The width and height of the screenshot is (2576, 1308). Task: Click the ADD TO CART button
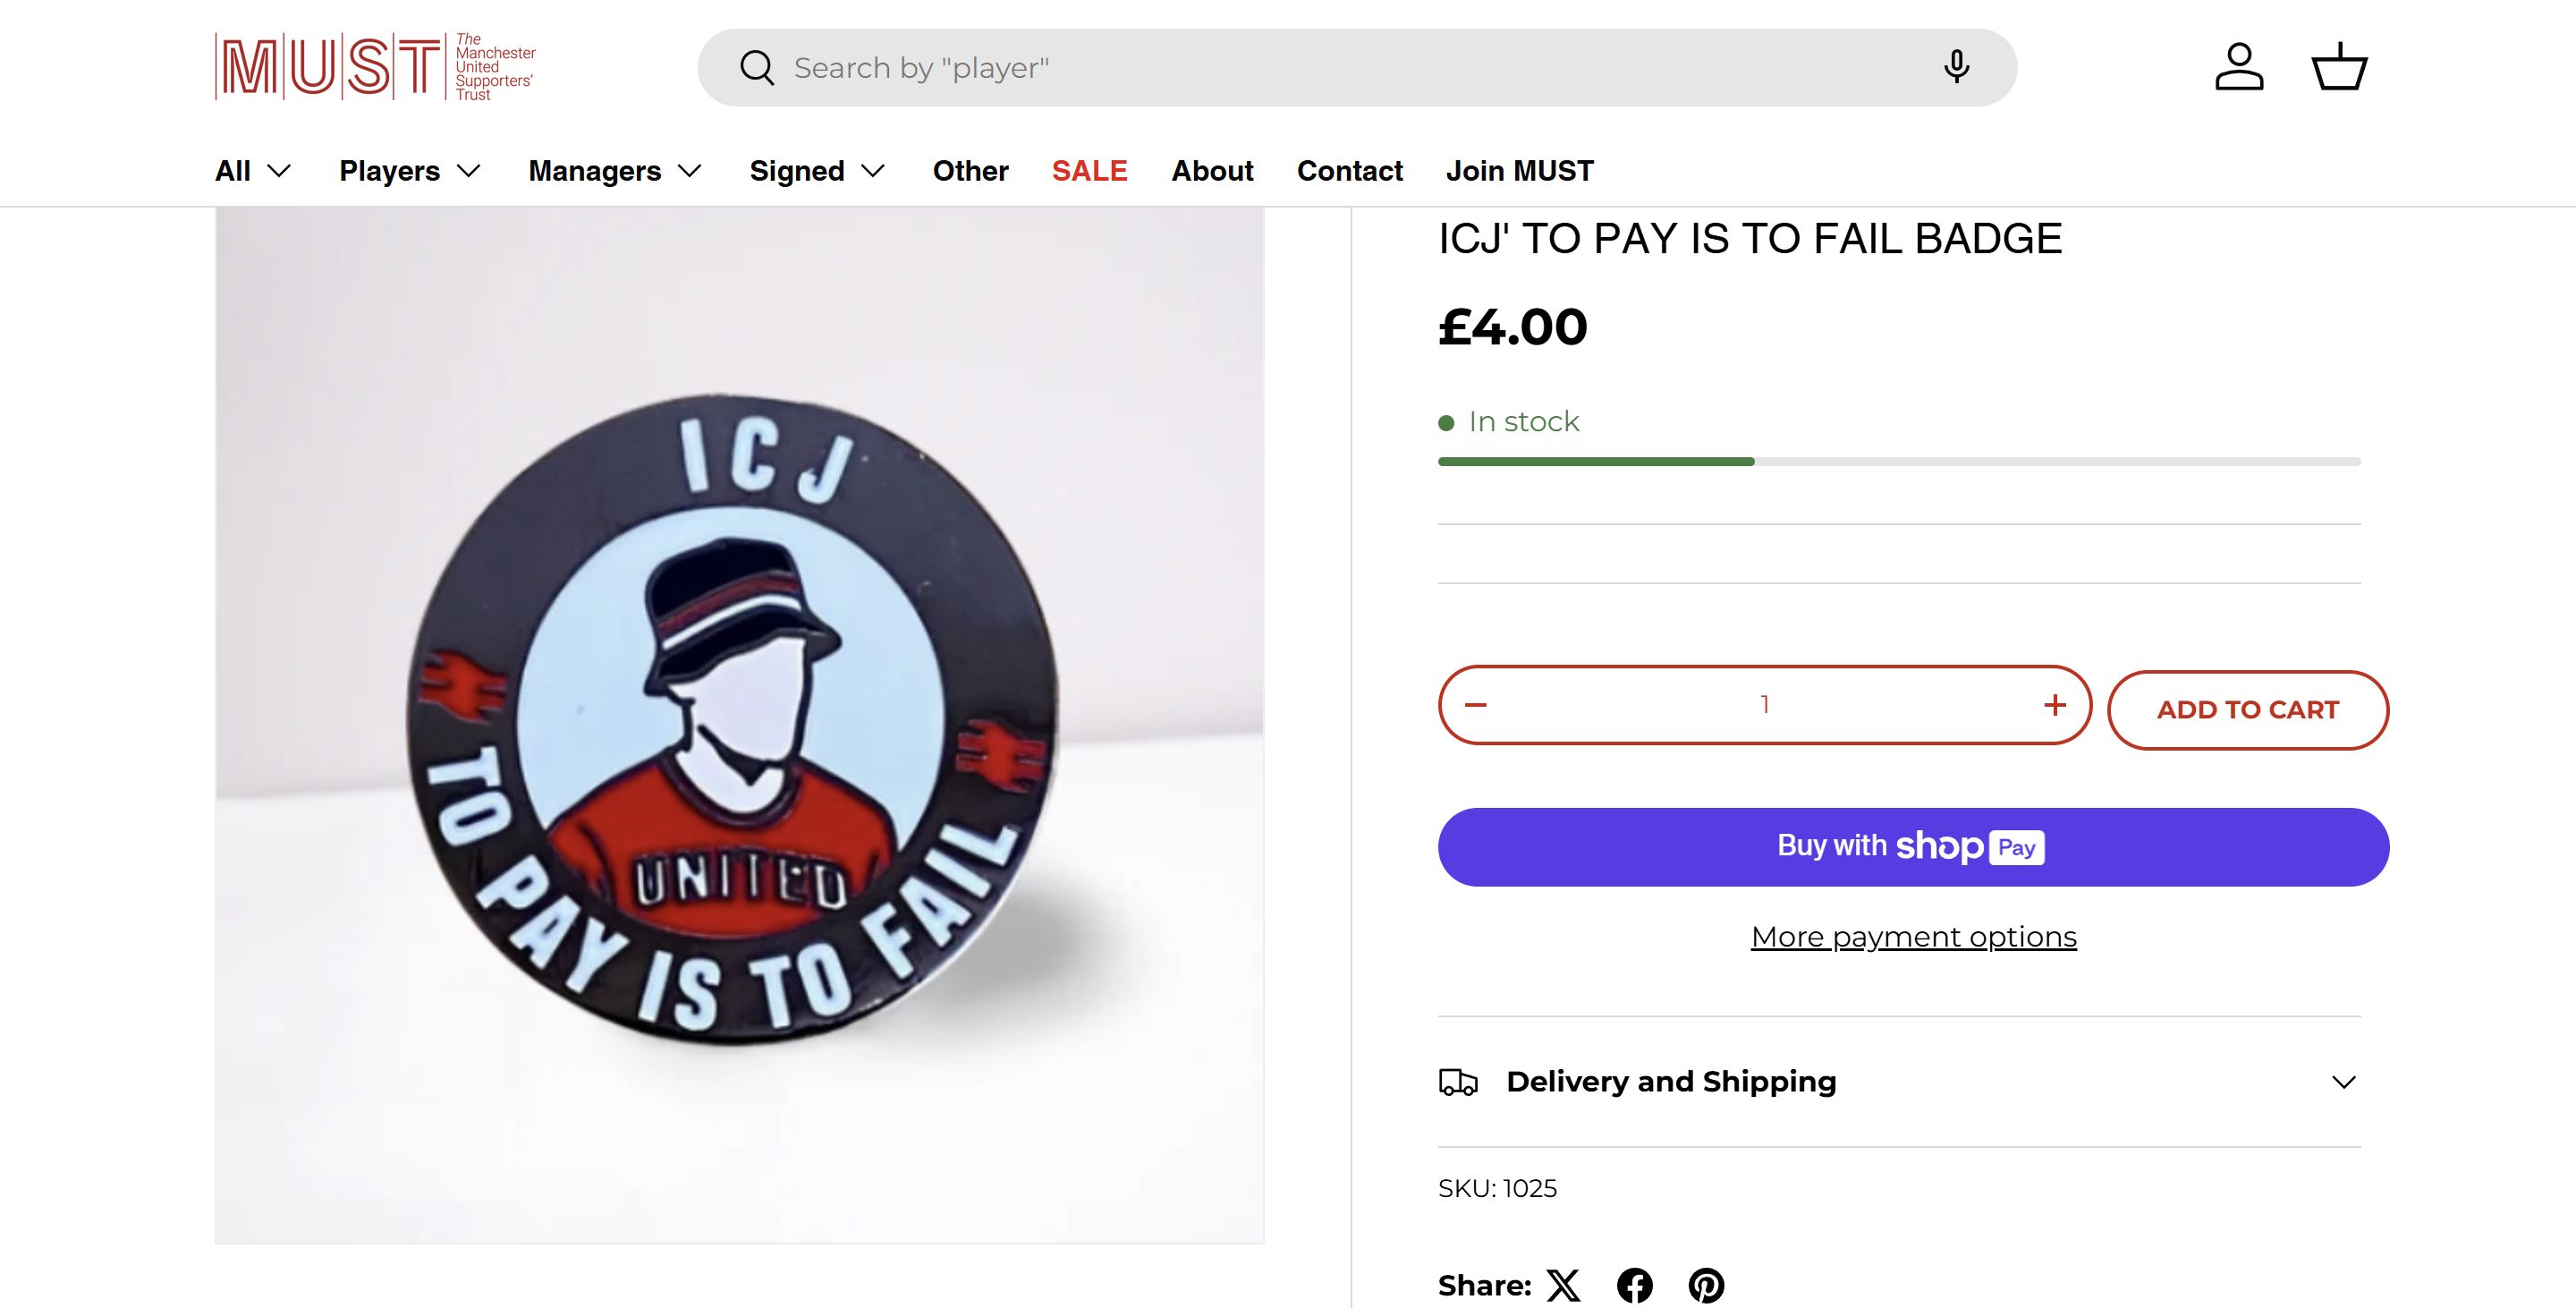[x=2247, y=710]
